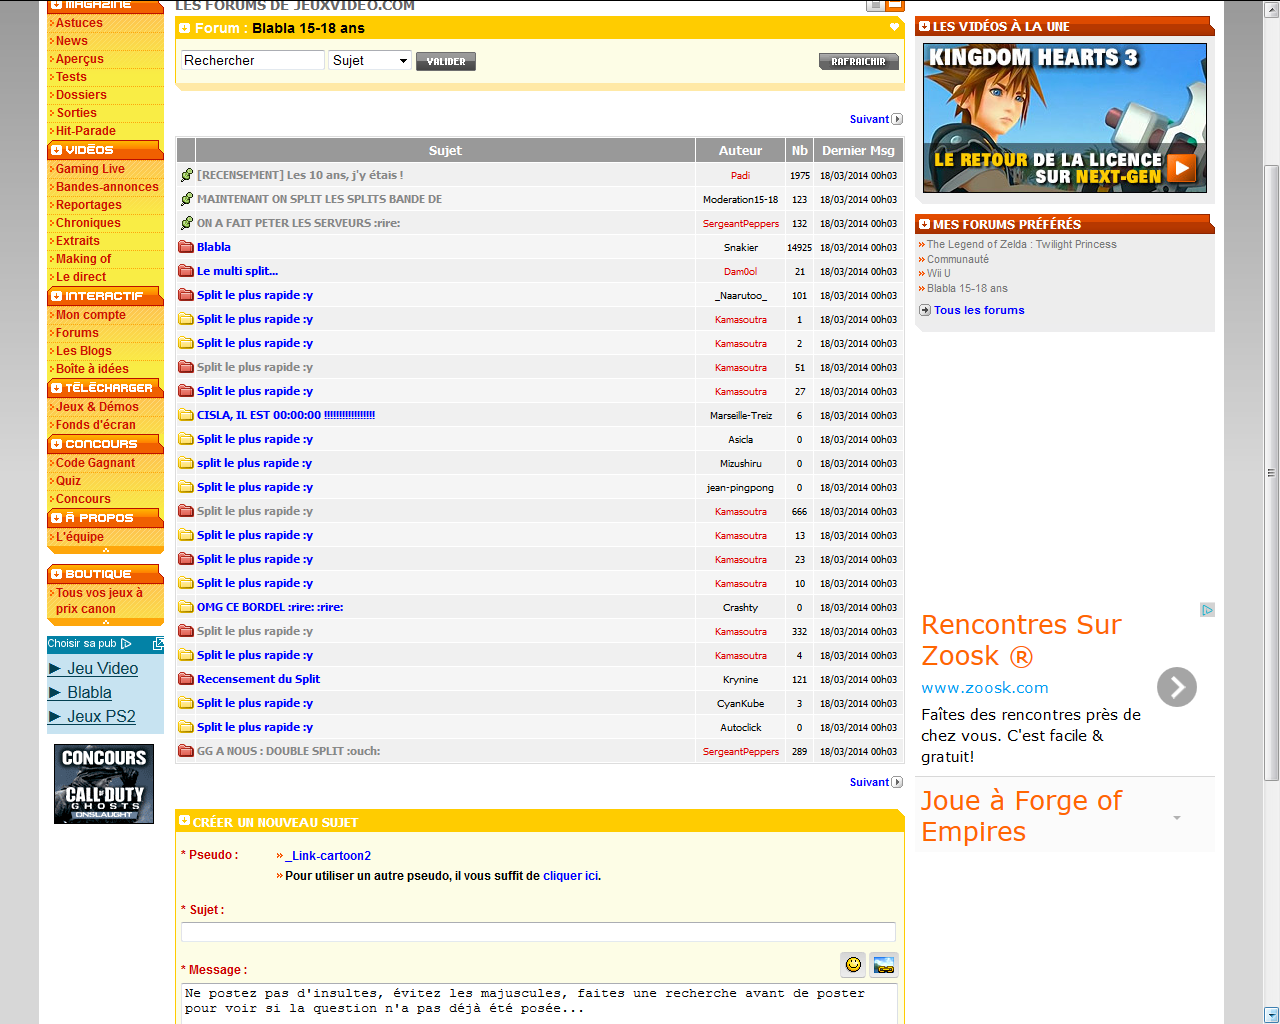The height and width of the screenshot is (1024, 1280).
Task: Select Gaming Live in the Vidéos menu
Action: (90, 169)
